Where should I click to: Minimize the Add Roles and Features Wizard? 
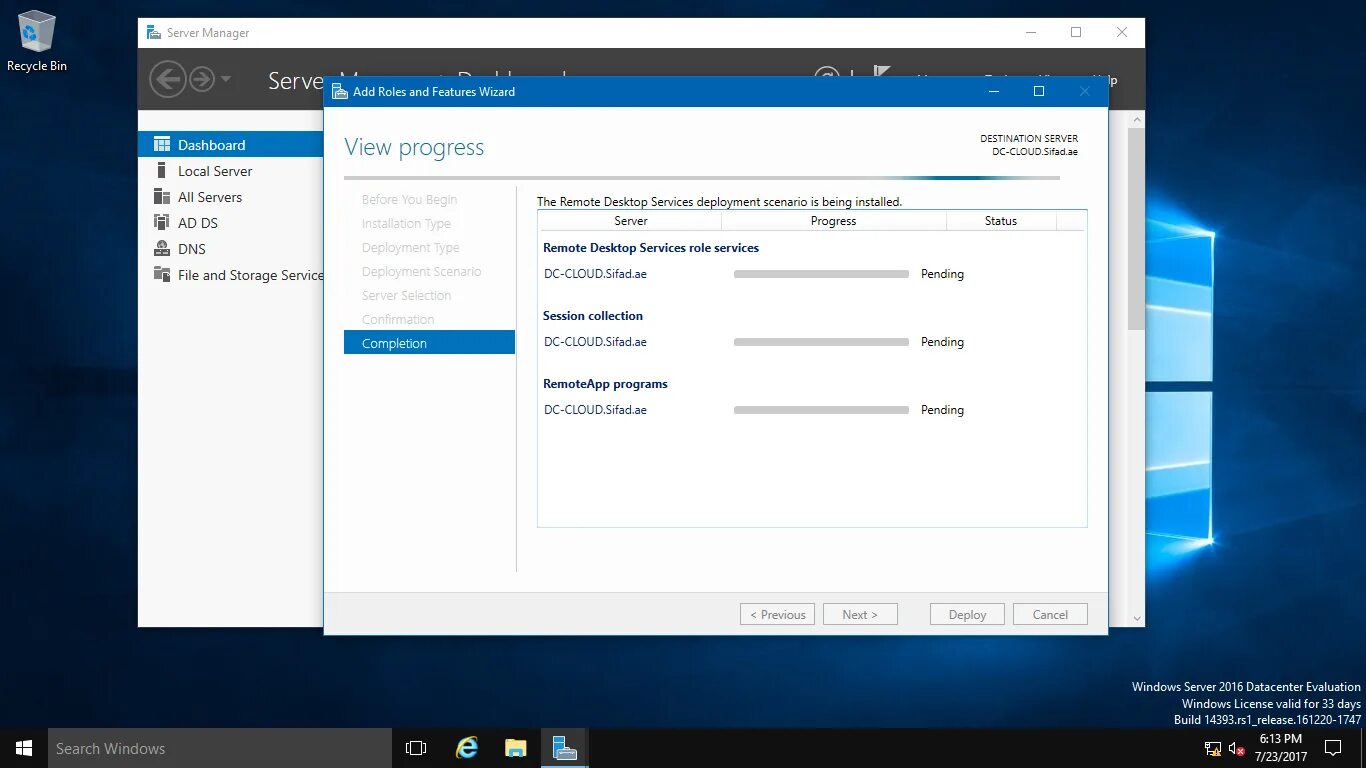coord(993,91)
